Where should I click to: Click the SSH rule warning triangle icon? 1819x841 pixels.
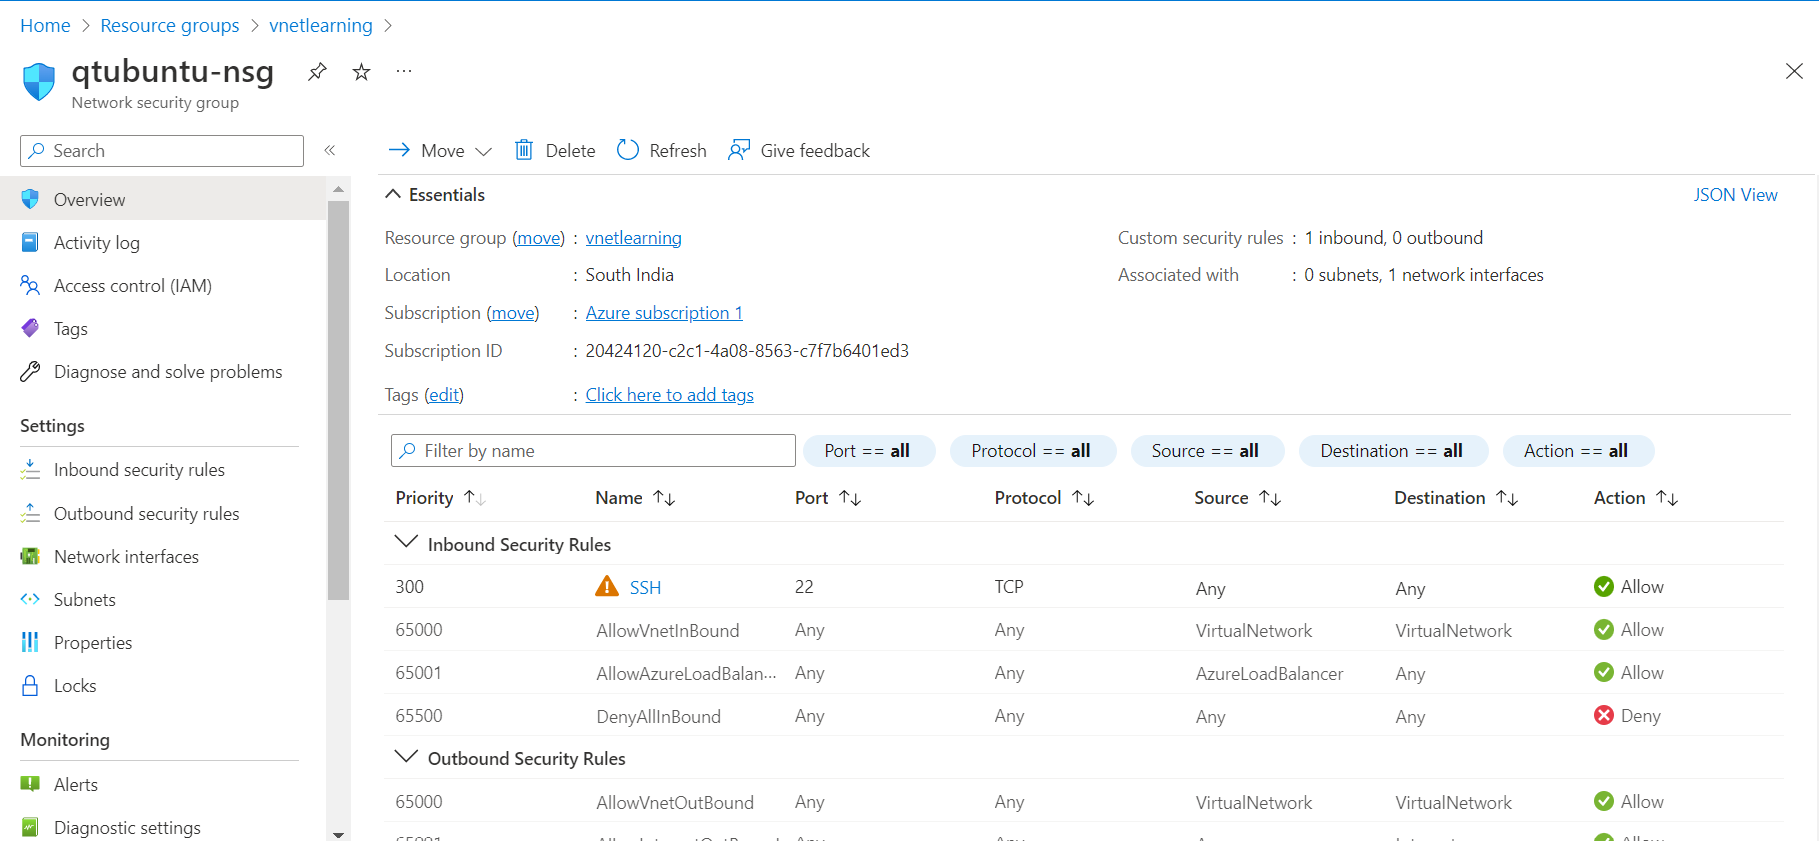pyautogui.click(x=607, y=586)
